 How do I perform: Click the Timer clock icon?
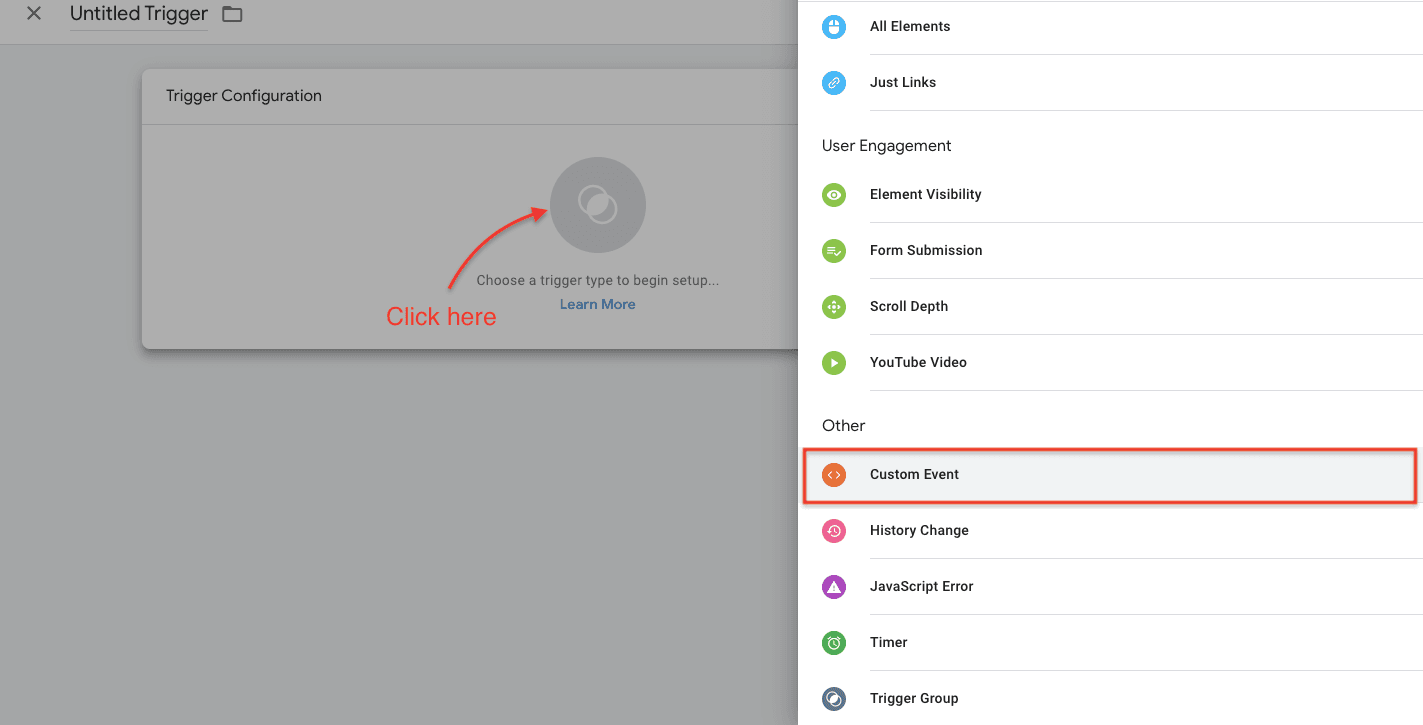(834, 643)
